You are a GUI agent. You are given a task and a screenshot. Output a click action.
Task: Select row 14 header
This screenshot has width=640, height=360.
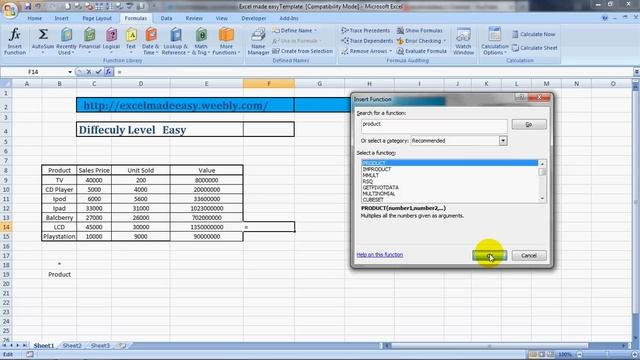click(6, 227)
